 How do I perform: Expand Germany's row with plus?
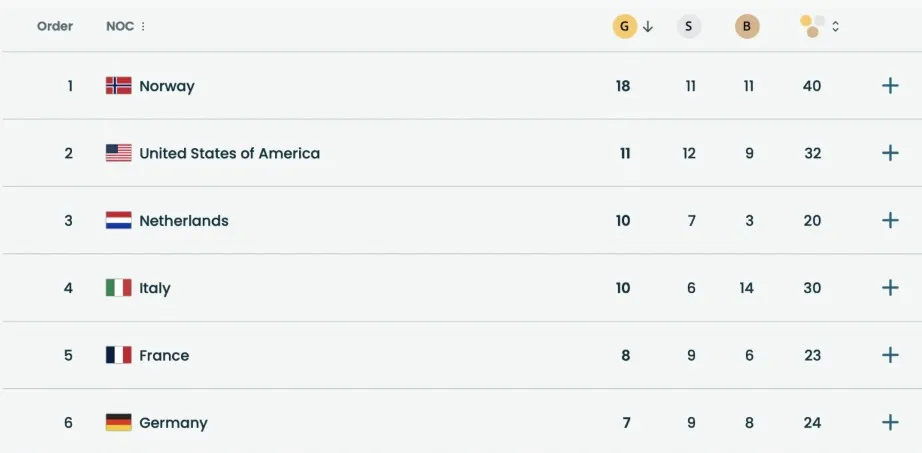tap(890, 423)
